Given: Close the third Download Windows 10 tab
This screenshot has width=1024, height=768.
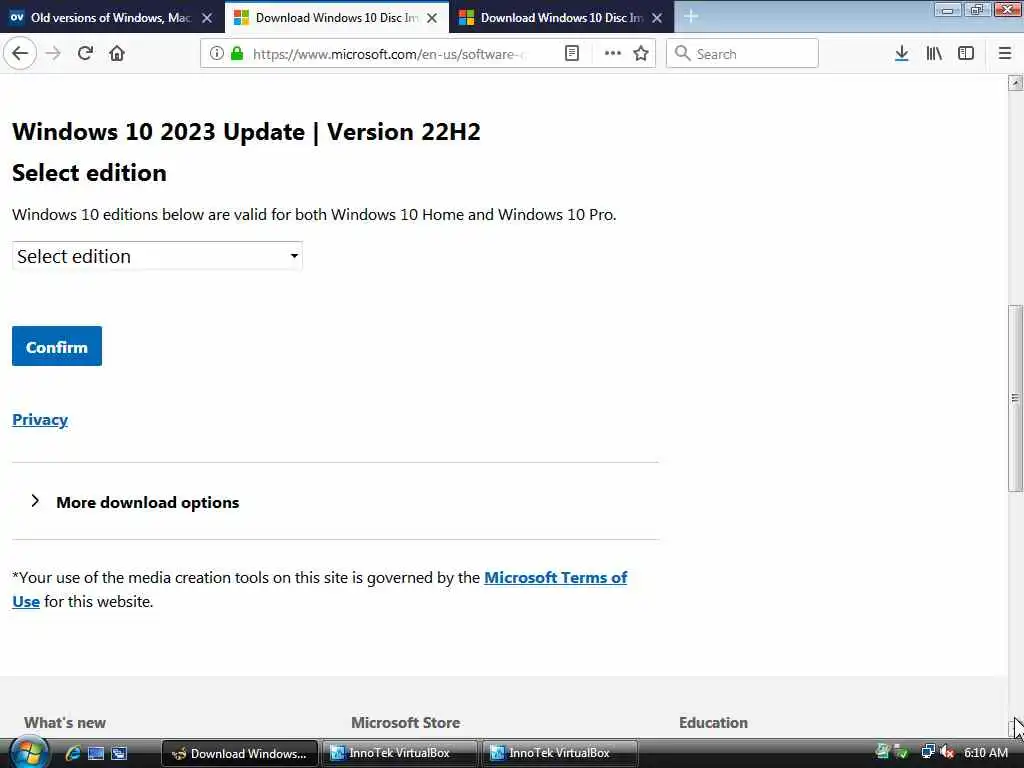Looking at the screenshot, I should [658, 18].
